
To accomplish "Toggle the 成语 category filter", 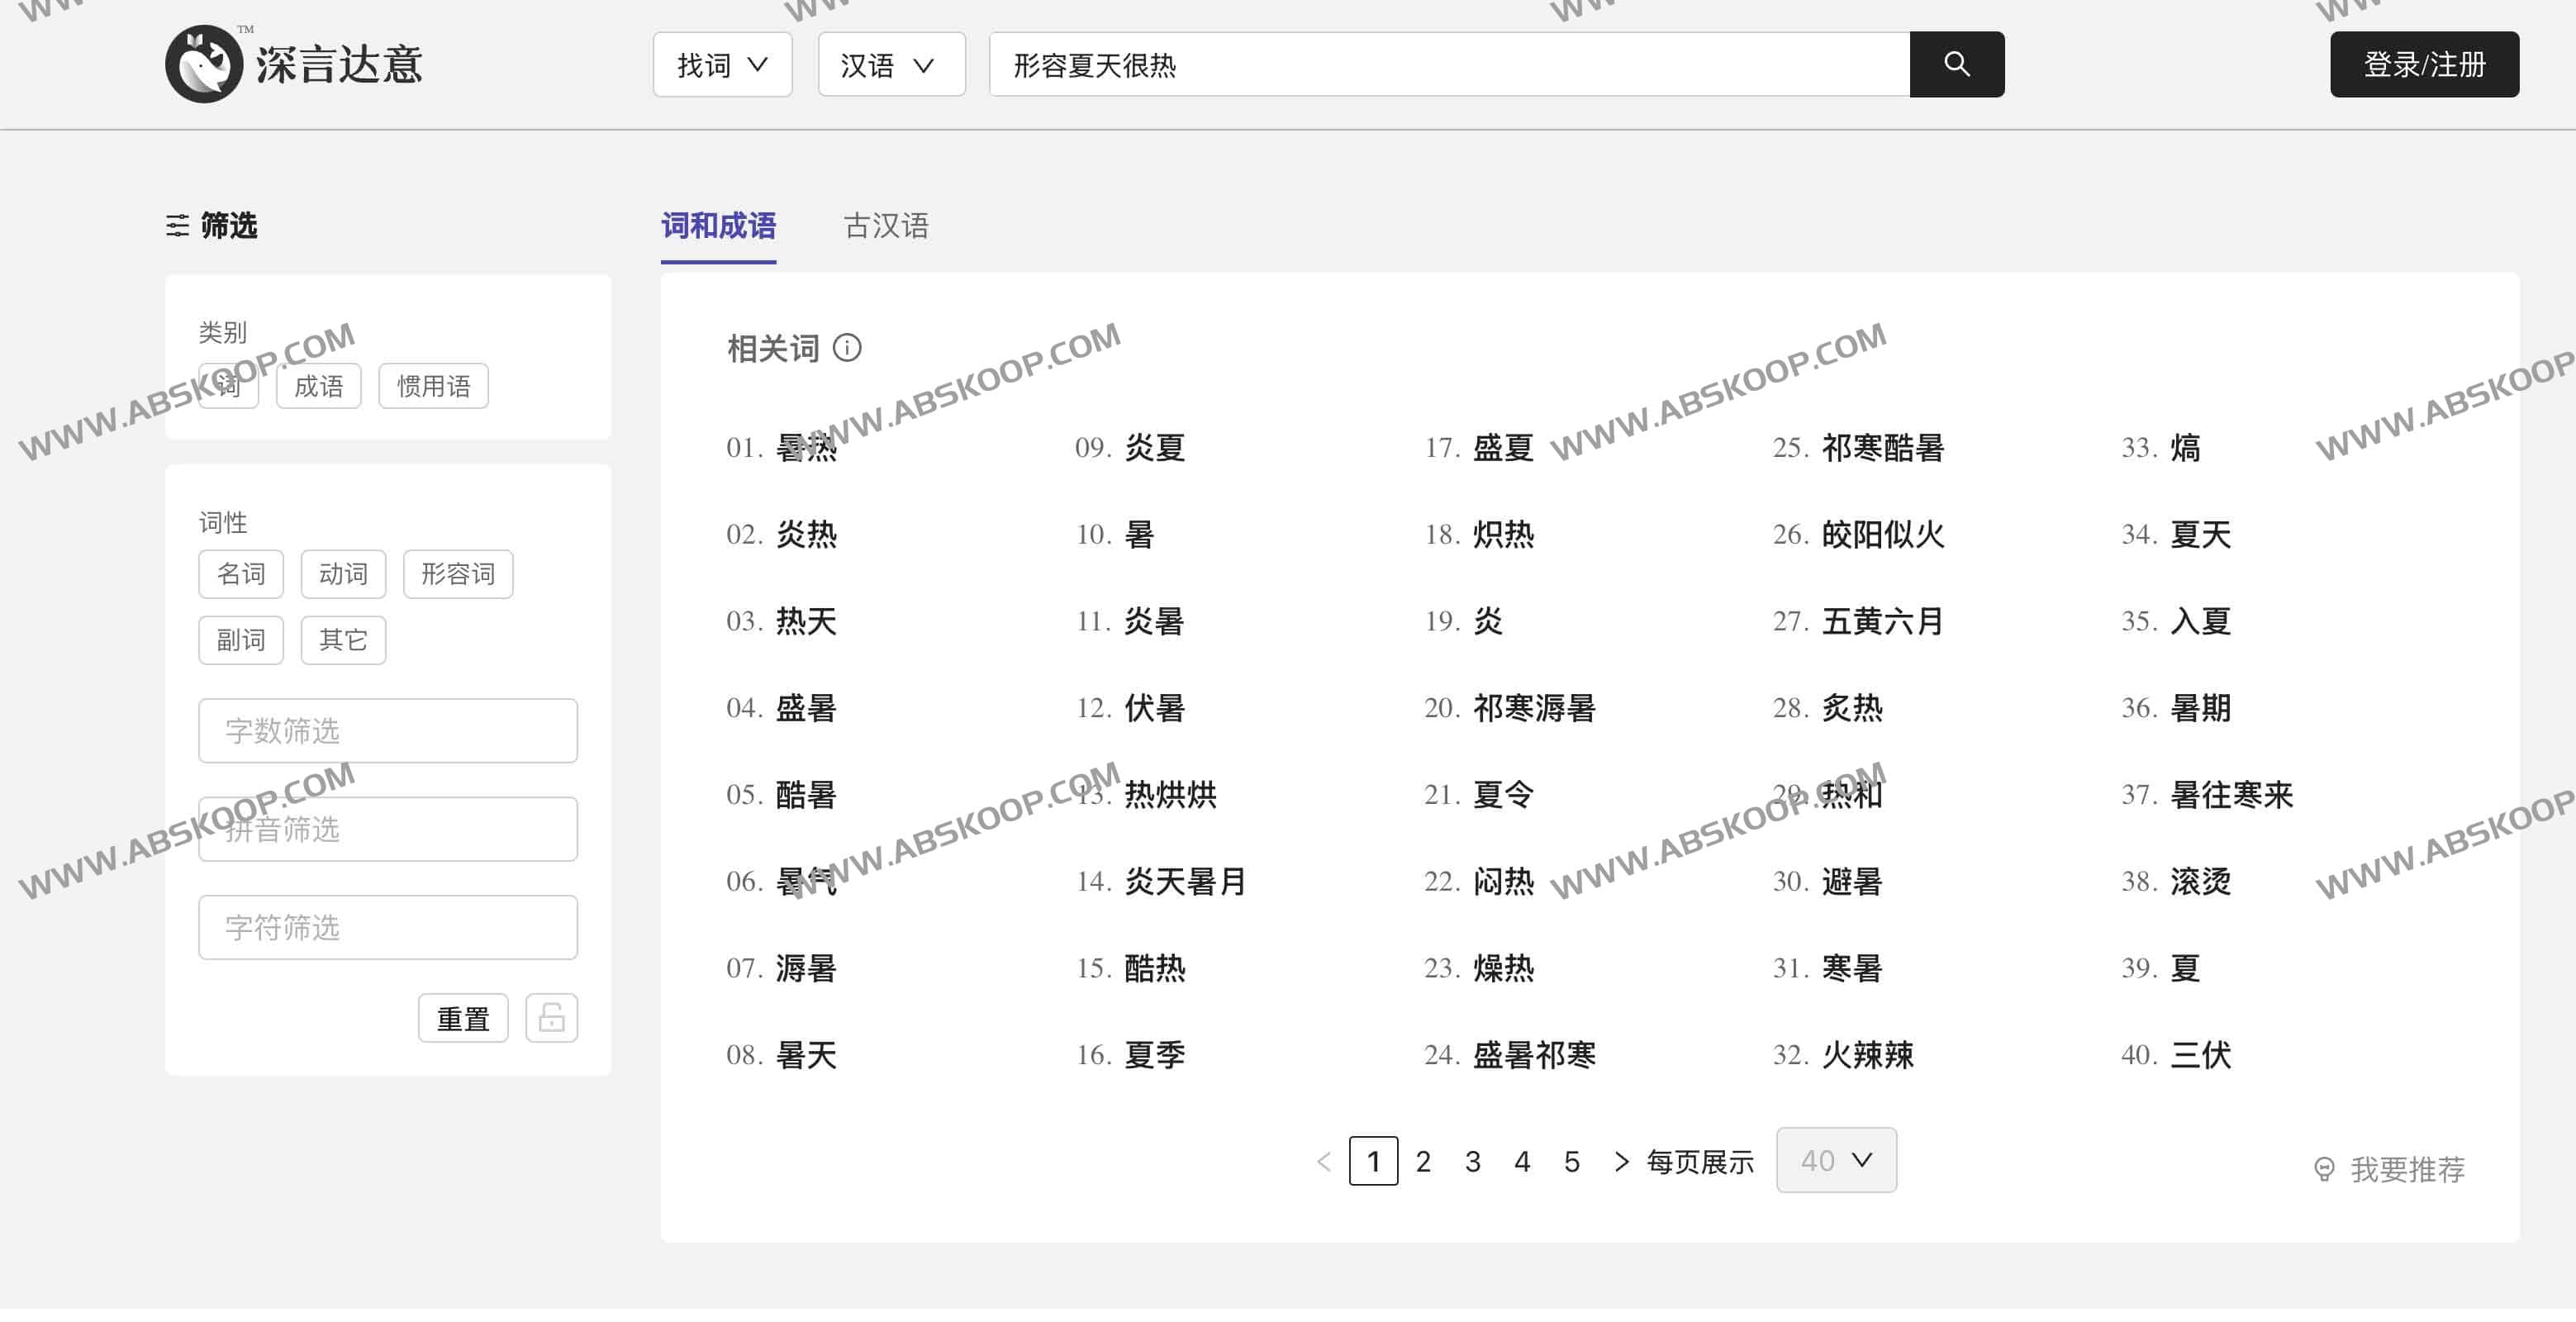I will point(318,385).
